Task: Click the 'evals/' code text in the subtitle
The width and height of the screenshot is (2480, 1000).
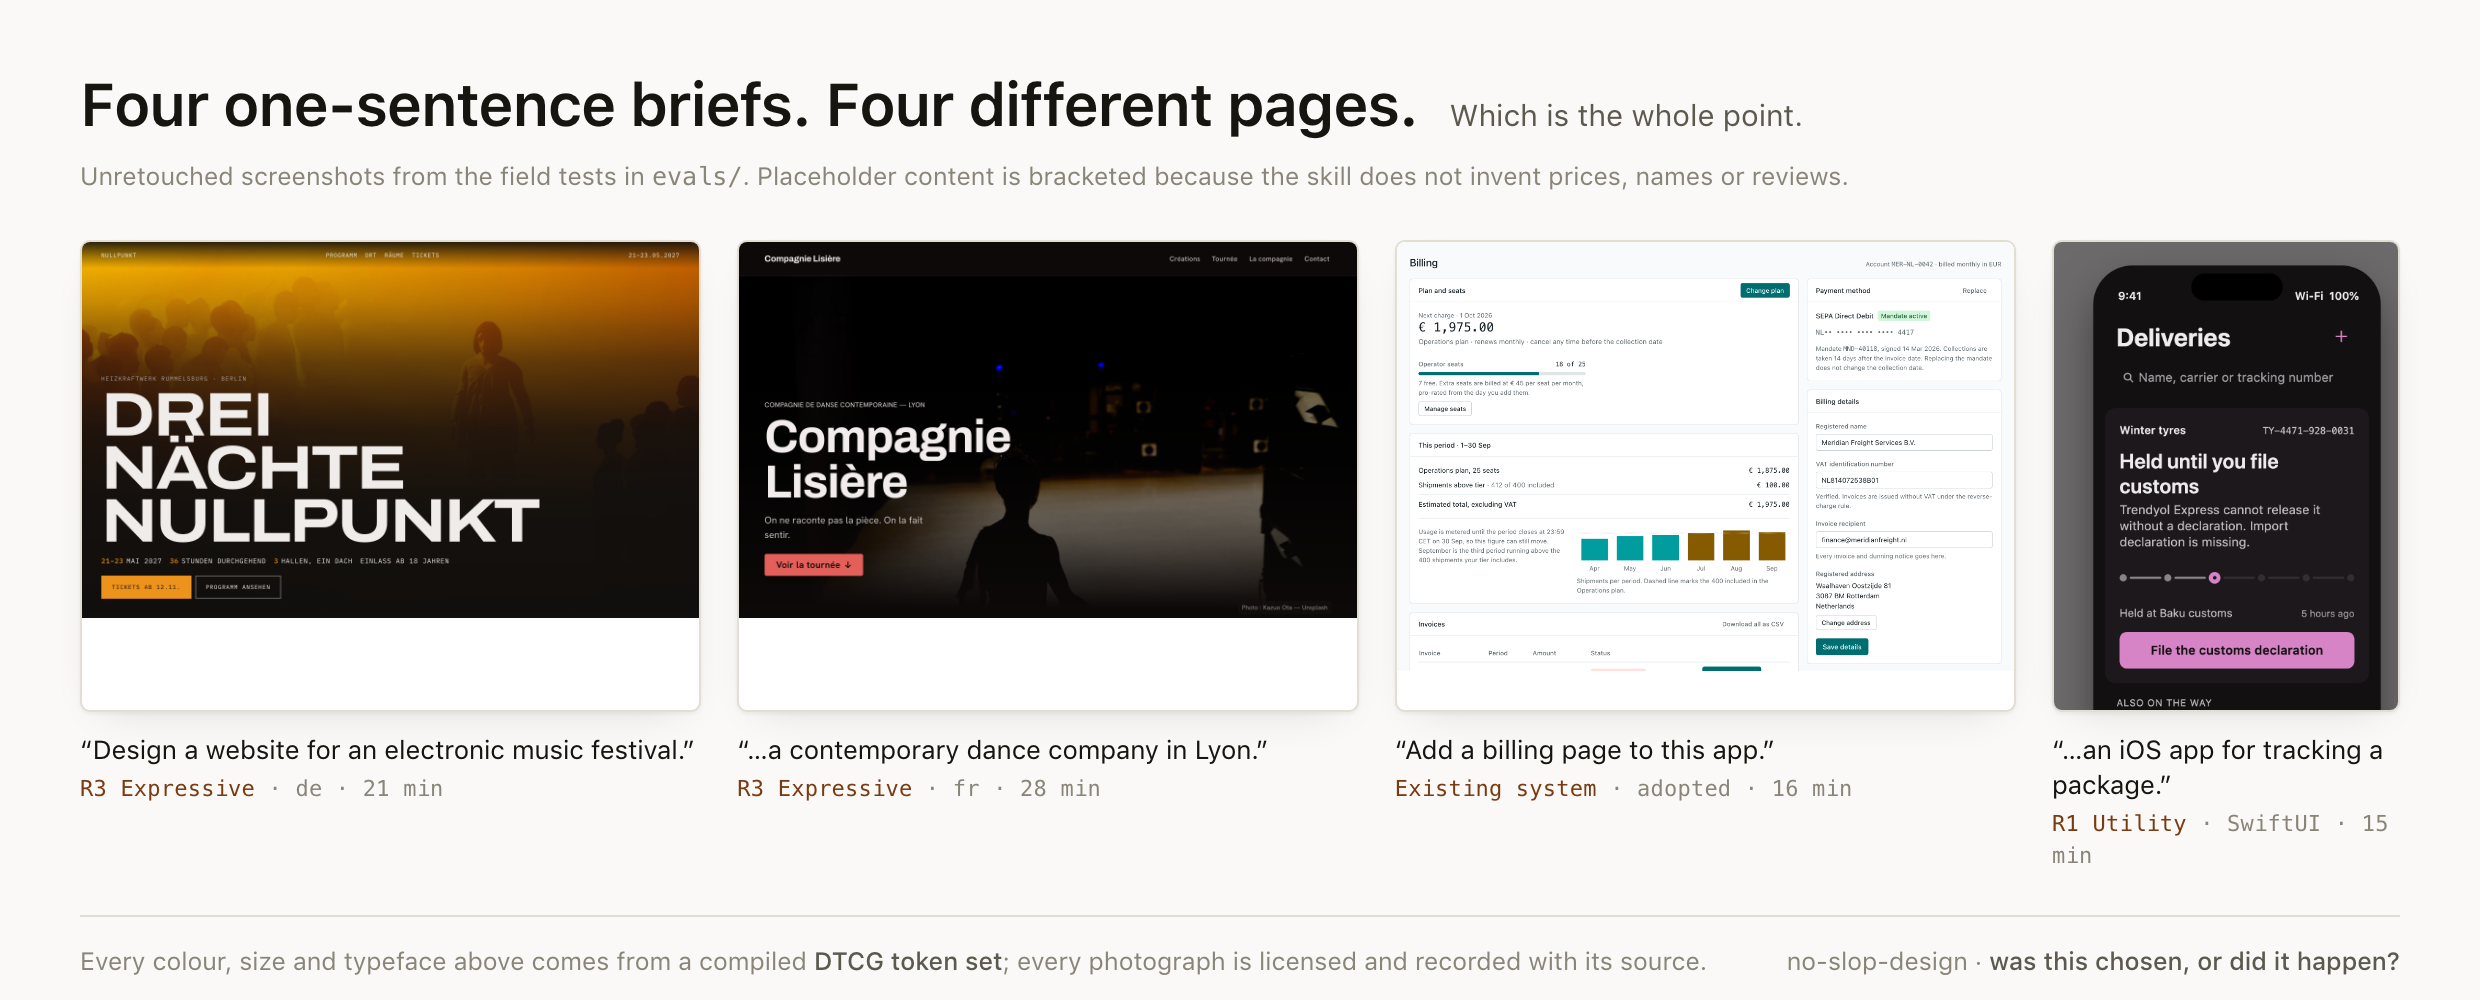Action: pyautogui.click(x=696, y=176)
